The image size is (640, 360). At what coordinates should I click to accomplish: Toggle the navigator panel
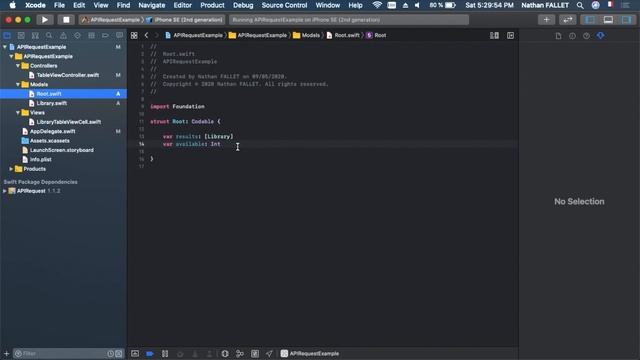pos(590,20)
